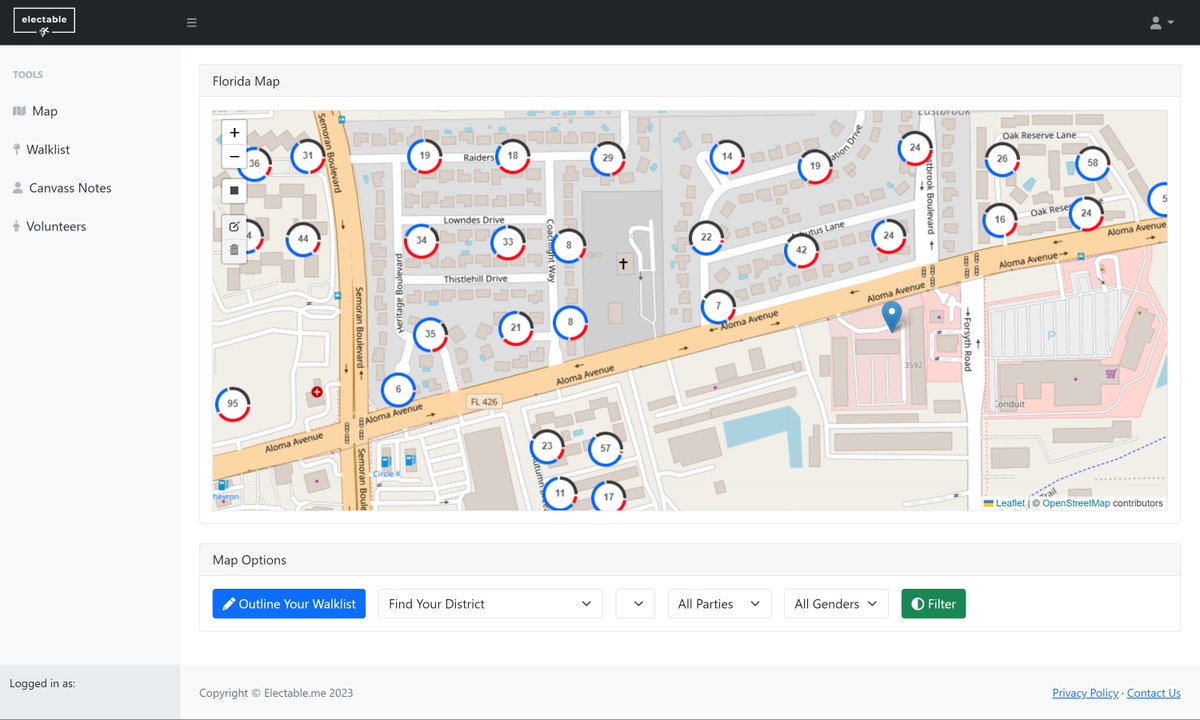This screenshot has width=1200, height=720.
Task: Click the cluster marker labeled 34
Action: point(421,241)
